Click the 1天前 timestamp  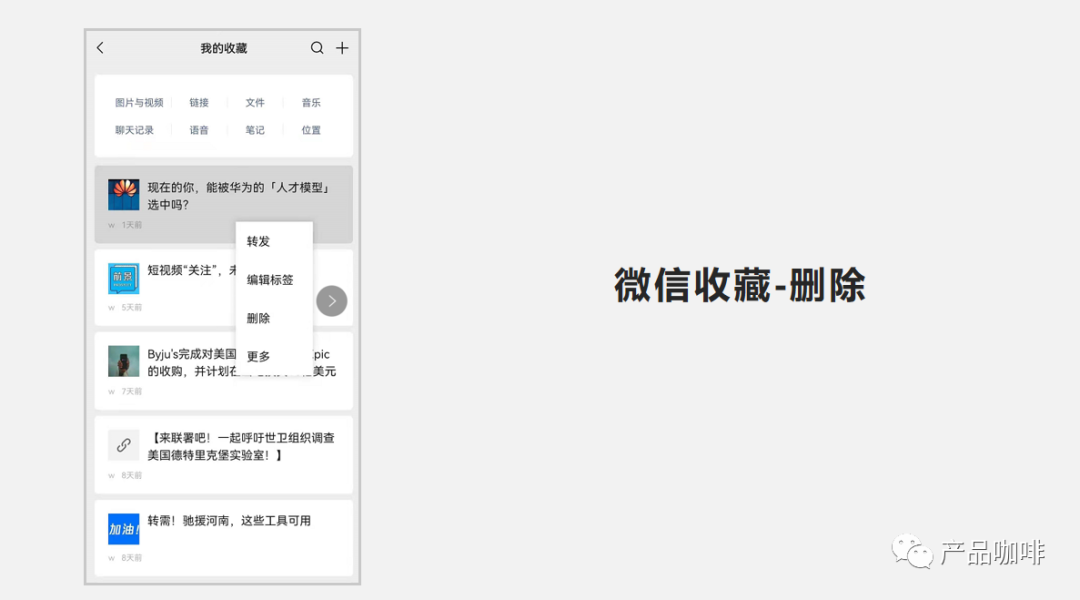pyautogui.click(x=132, y=225)
